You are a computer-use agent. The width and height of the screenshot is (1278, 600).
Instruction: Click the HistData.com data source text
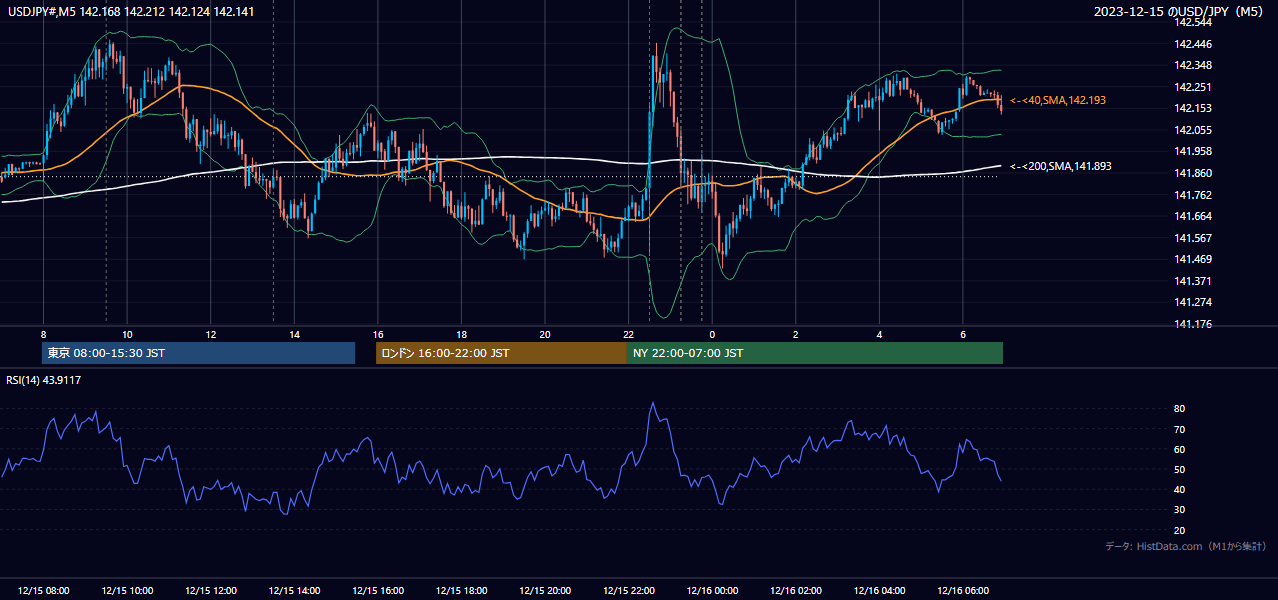coord(1186,546)
